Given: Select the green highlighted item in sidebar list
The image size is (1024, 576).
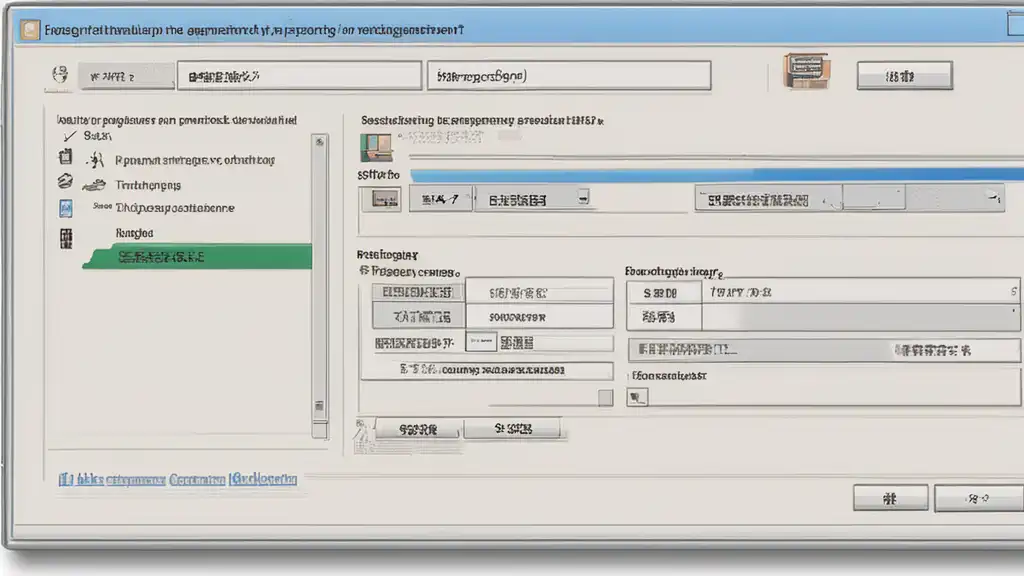Looking at the screenshot, I should coord(197,257).
